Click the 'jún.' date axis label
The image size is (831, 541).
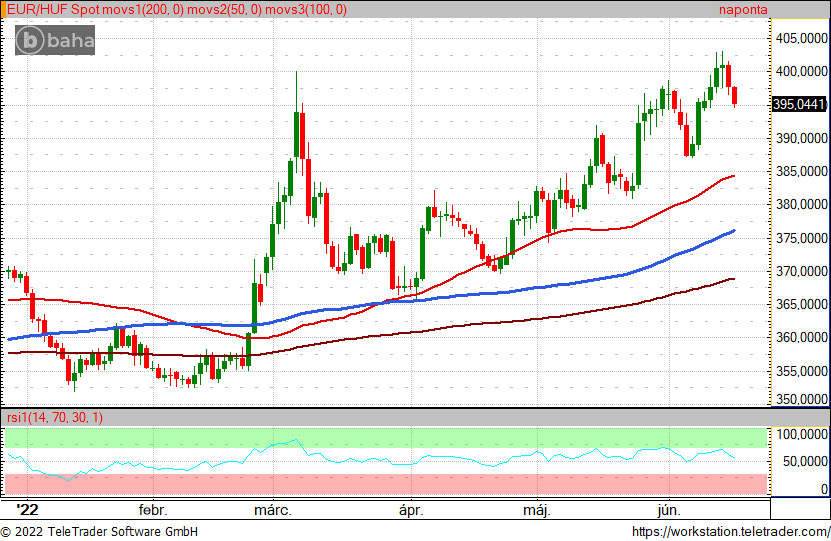pos(669,511)
